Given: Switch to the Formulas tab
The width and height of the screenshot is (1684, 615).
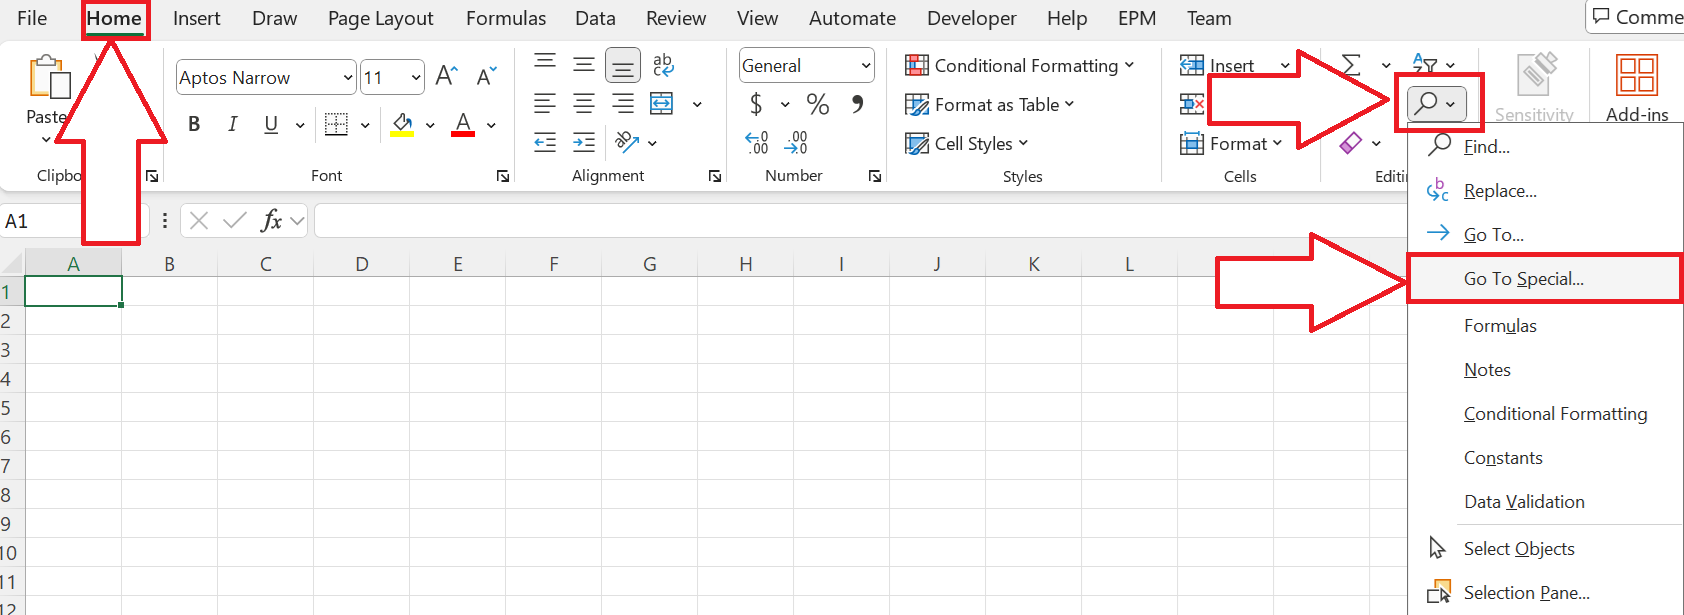Looking at the screenshot, I should tap(506, 18).
